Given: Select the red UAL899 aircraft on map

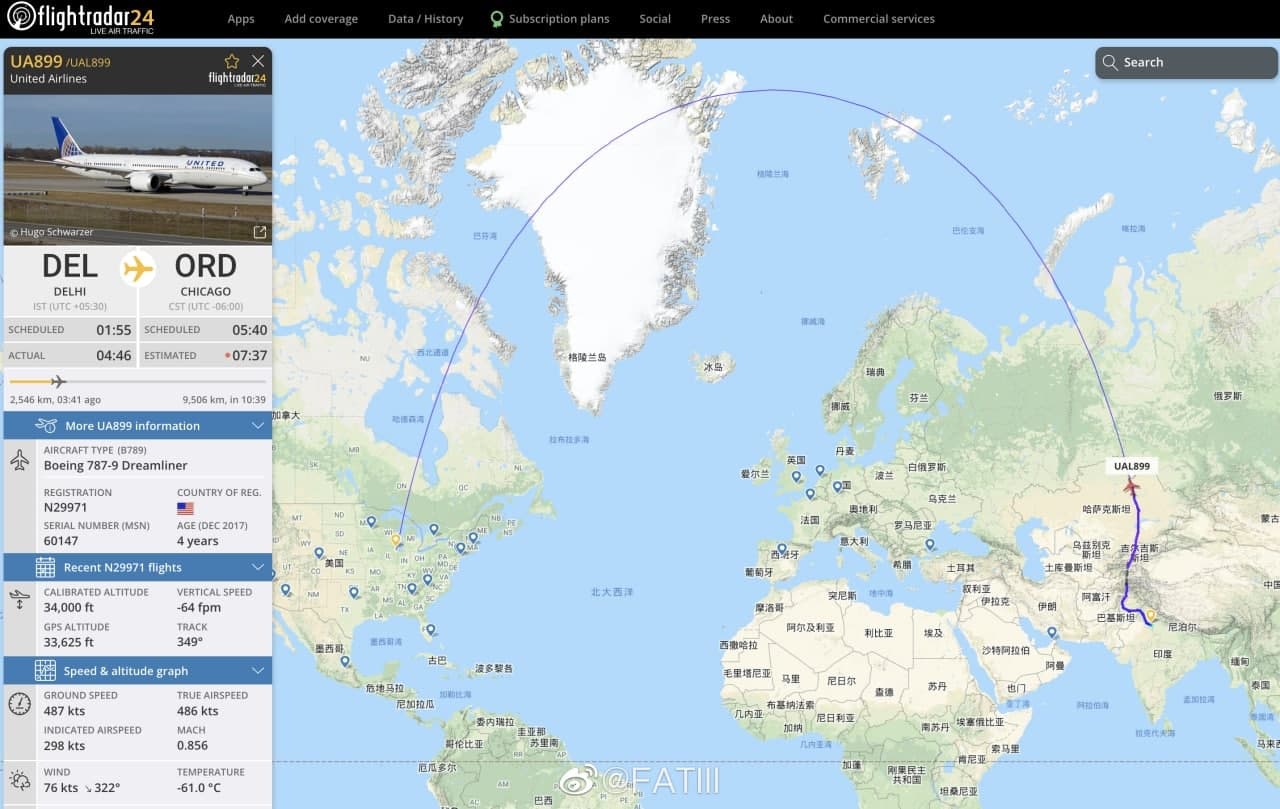Looking at the screenshot, I should click(1131, 486).
